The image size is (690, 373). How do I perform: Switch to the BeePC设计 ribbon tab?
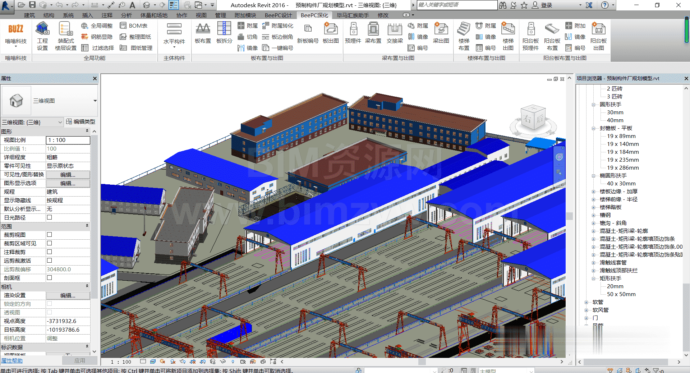pos(278,15)
